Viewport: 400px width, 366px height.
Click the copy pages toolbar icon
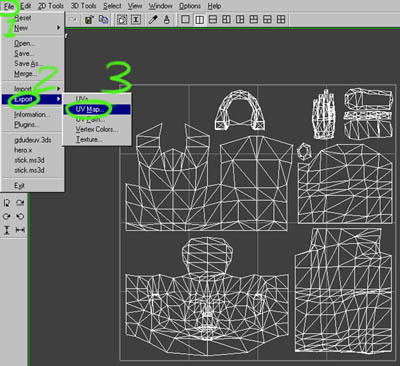click(x=103, y=20)
